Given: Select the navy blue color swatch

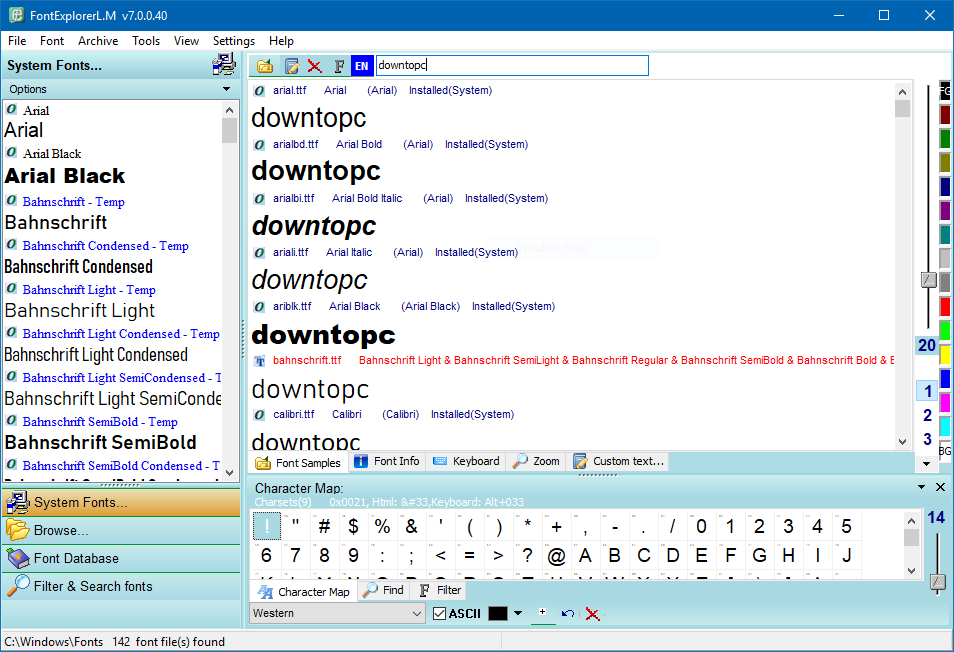Looking at the screenshot, I should click(x=945, y=187).
